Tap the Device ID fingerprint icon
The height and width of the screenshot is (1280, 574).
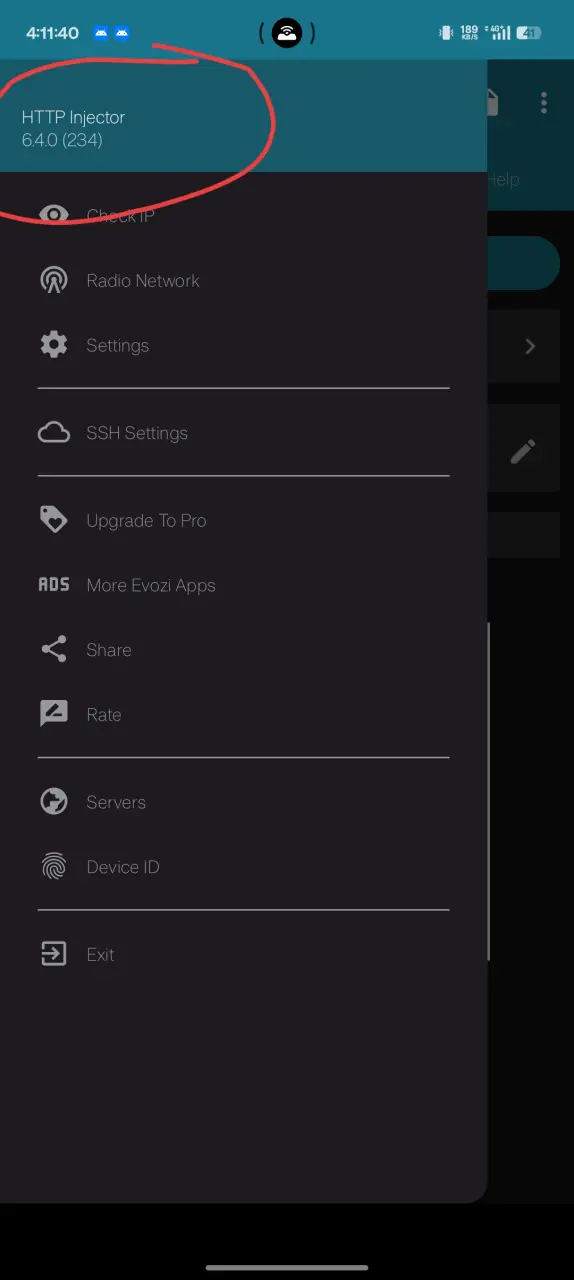point(54,867)
